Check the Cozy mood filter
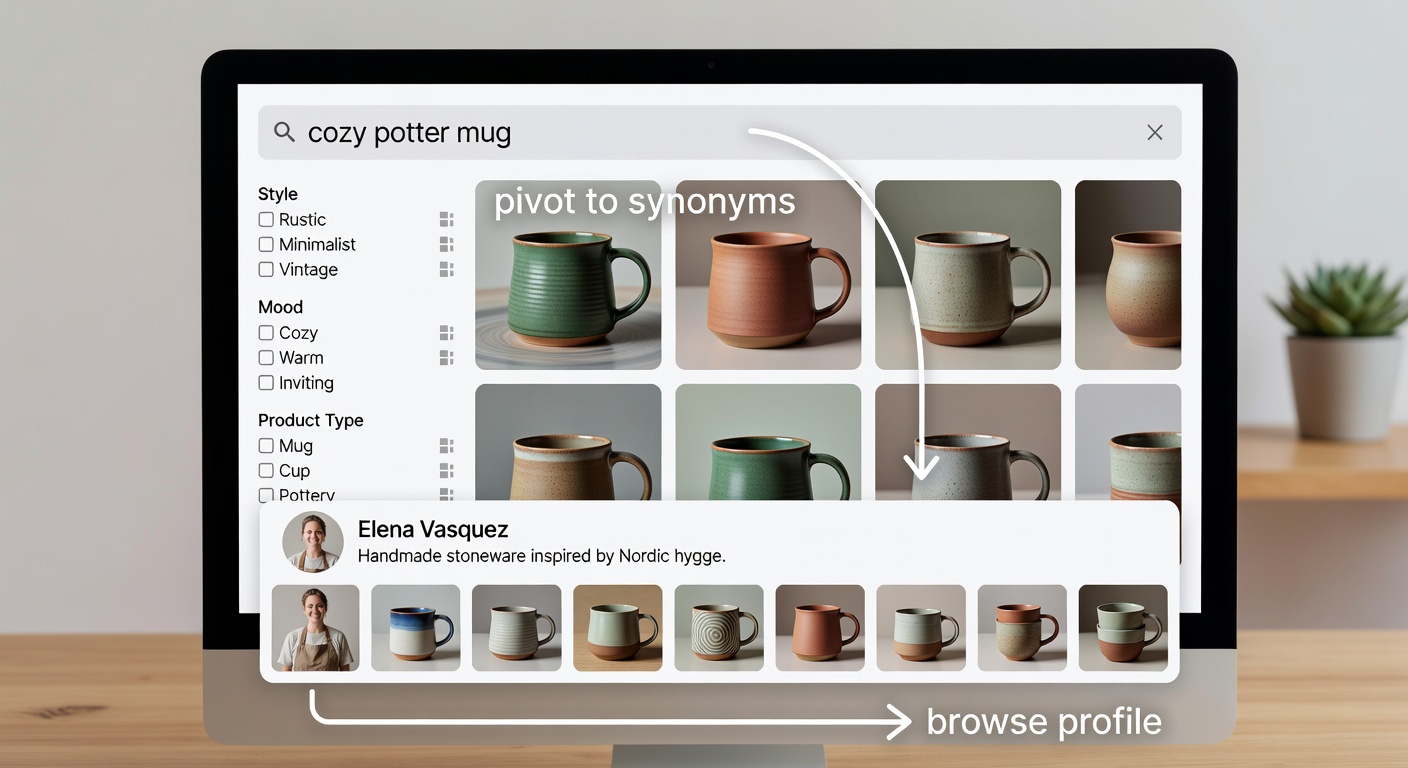 pyautogui.click(x=266, y=332)
